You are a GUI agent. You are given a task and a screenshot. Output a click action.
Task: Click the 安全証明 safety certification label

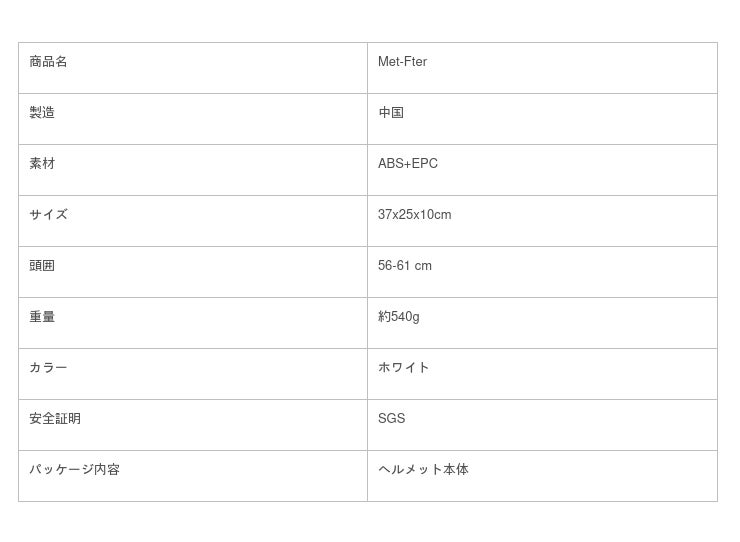(55, 419)
